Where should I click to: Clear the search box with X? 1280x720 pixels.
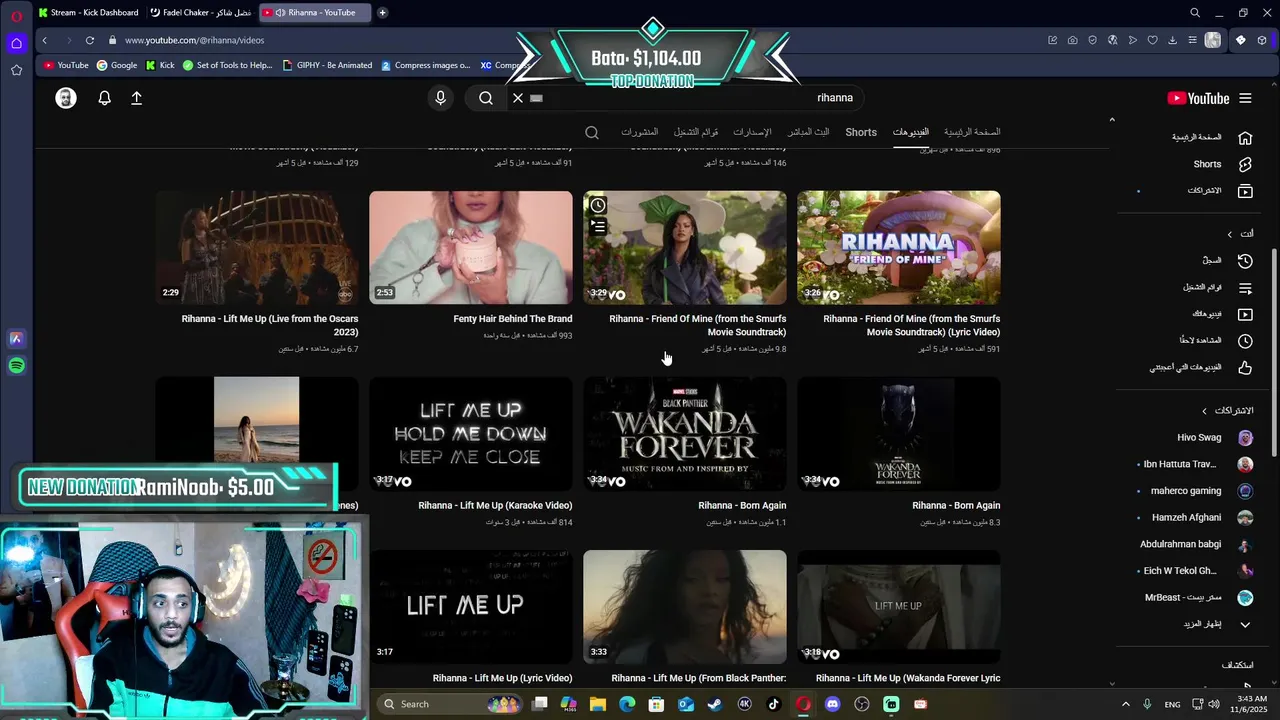click(518, 98)
